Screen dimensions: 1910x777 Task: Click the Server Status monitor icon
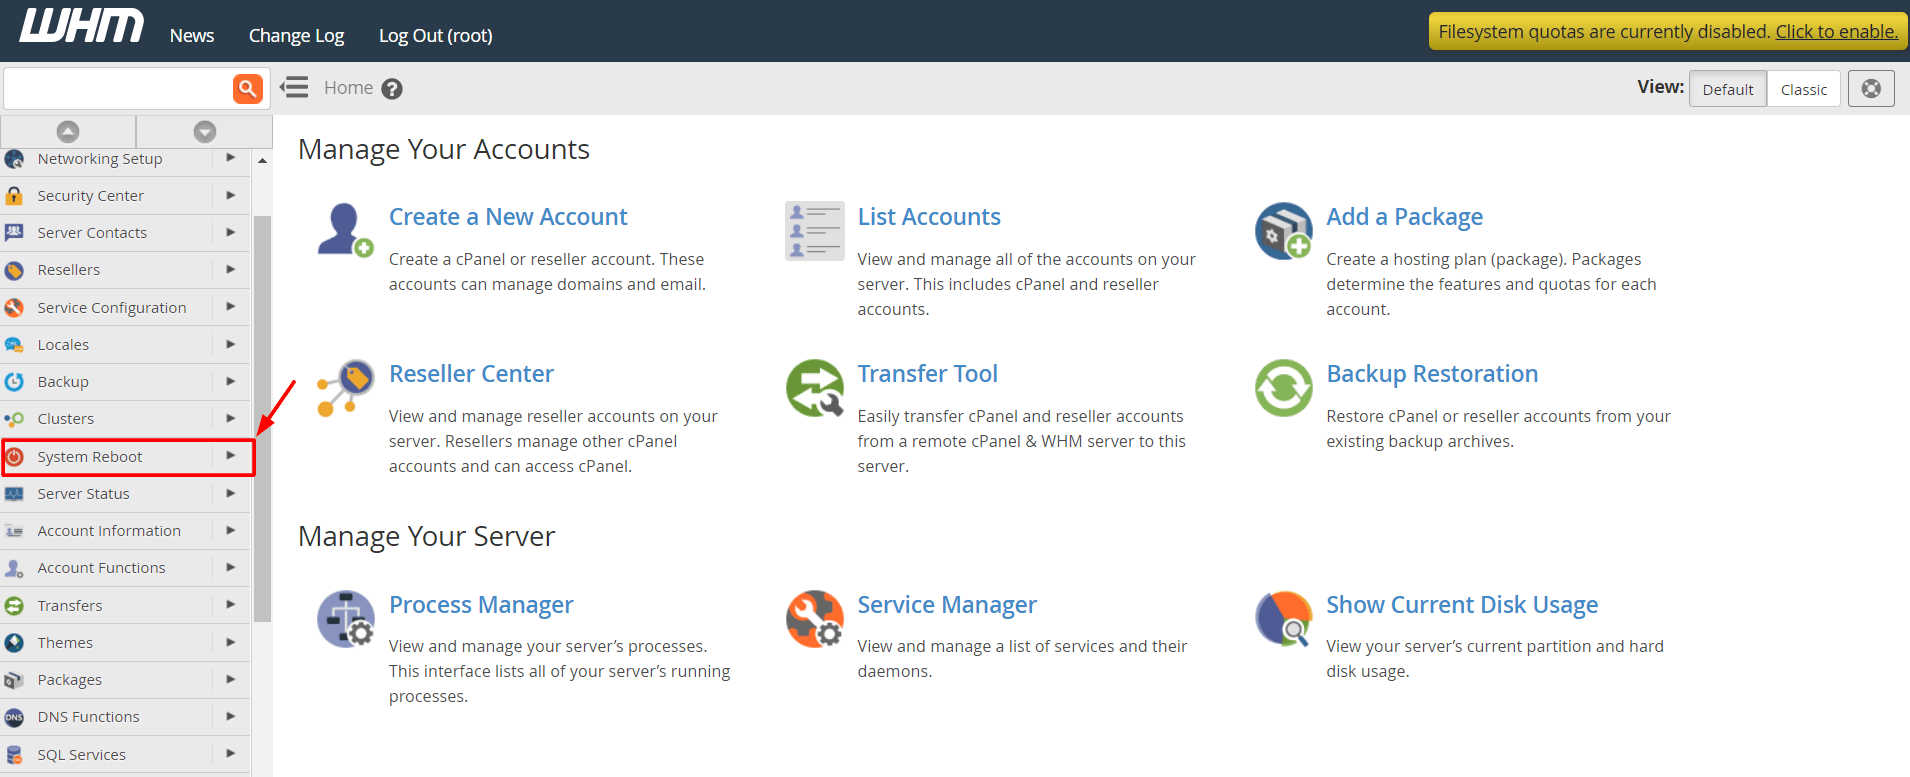point(14,493)
